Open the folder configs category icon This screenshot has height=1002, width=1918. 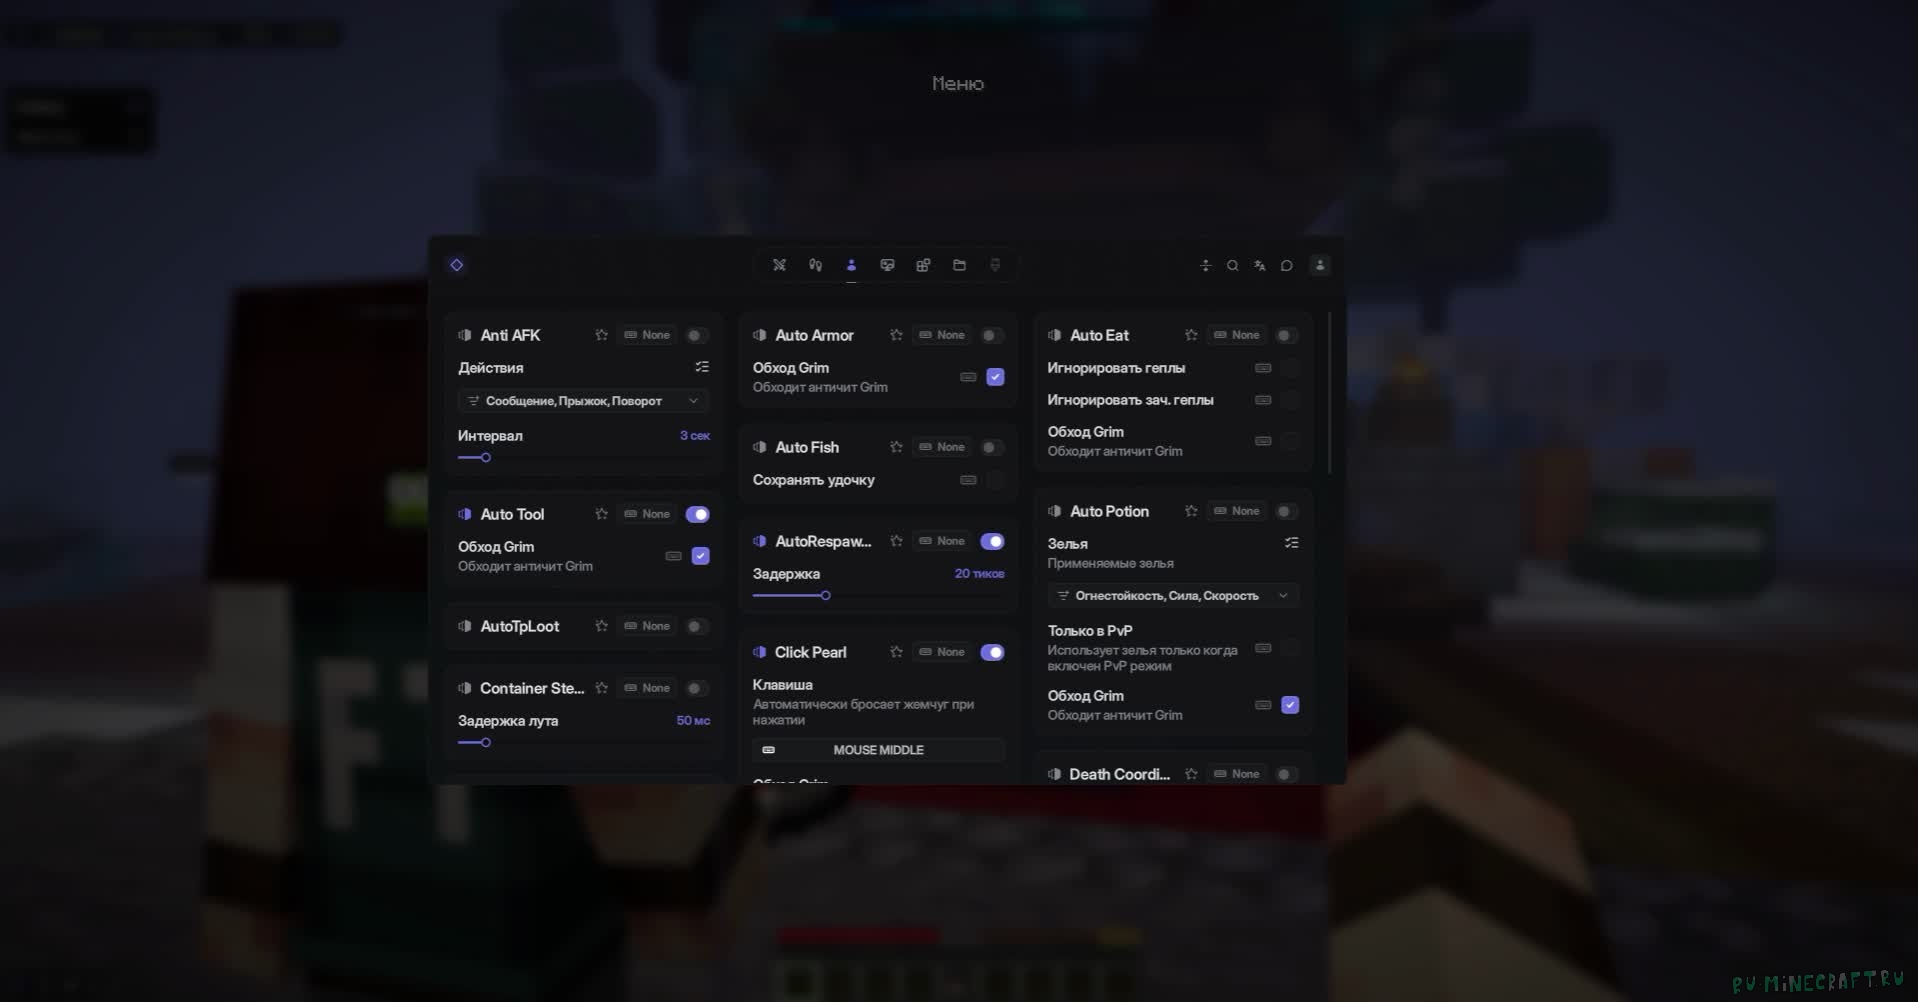[x=959, y=265]
